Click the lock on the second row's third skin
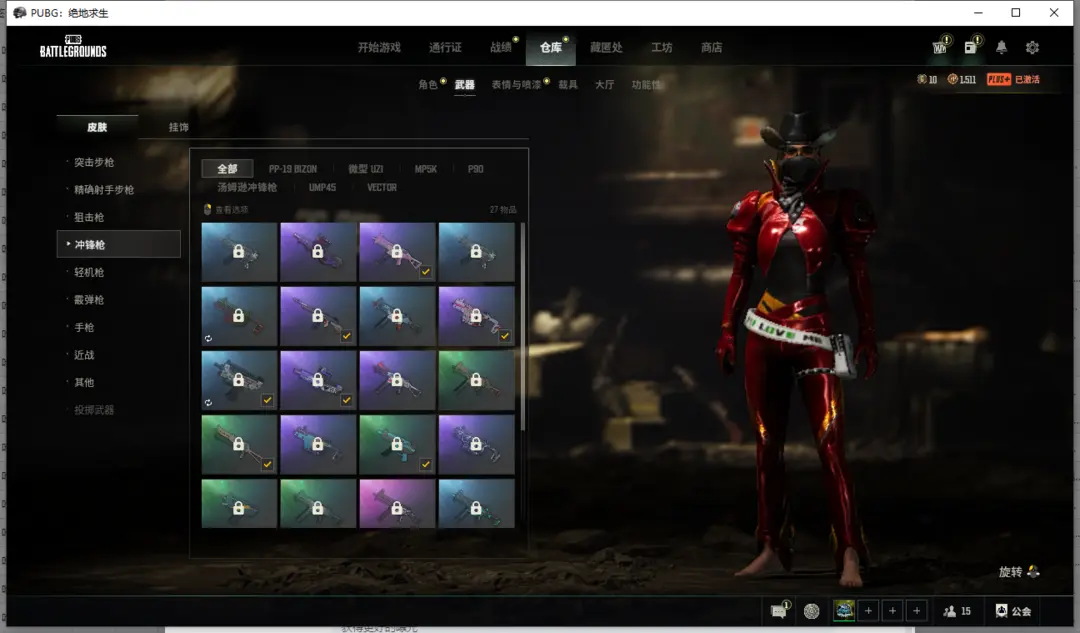This screenshot has height=633, width=1080. pos(397,315)
